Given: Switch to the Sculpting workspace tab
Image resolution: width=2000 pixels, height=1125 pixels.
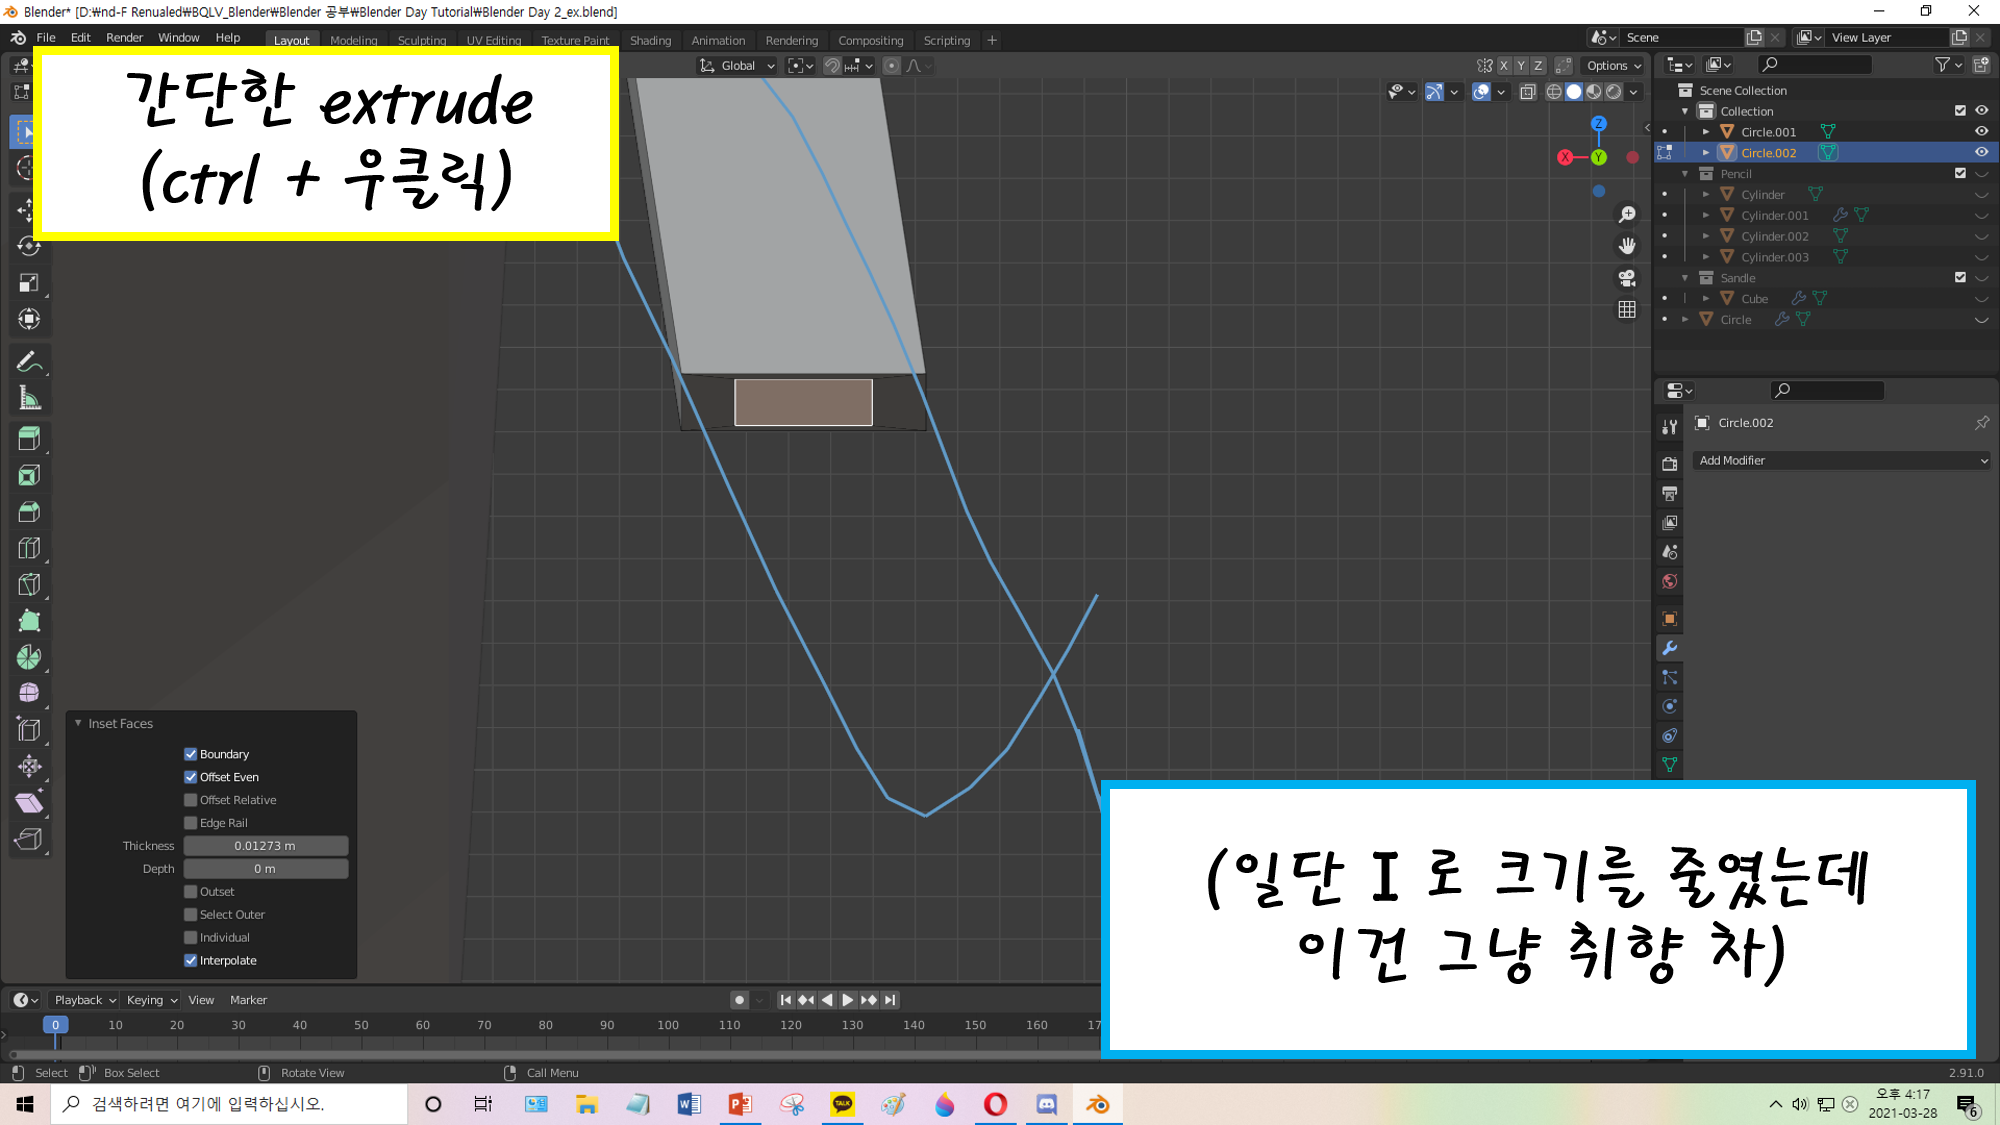Looking at the screenshot, I should pyautogui.click(x=421, y=40).
